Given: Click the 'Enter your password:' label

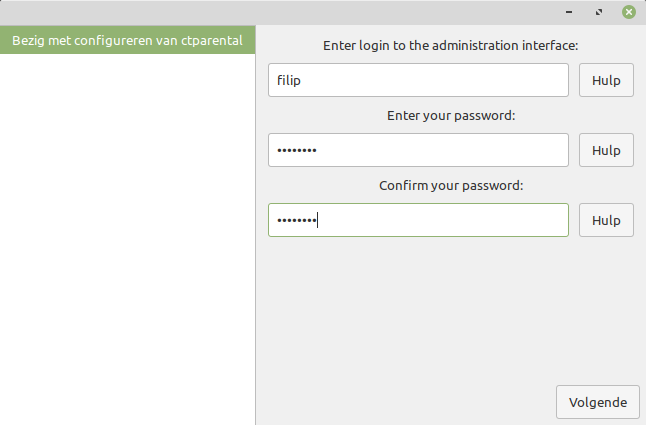Looking at the screenshot, I should click(x=451, y=115).
